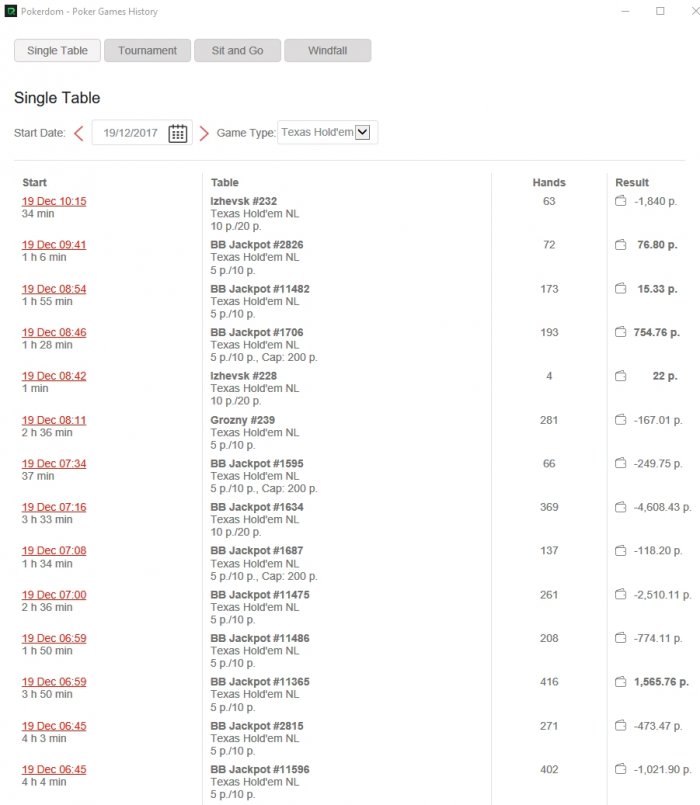Switch to the Tournament tab
Screen dimensions: 700x805
coord(147,51)
